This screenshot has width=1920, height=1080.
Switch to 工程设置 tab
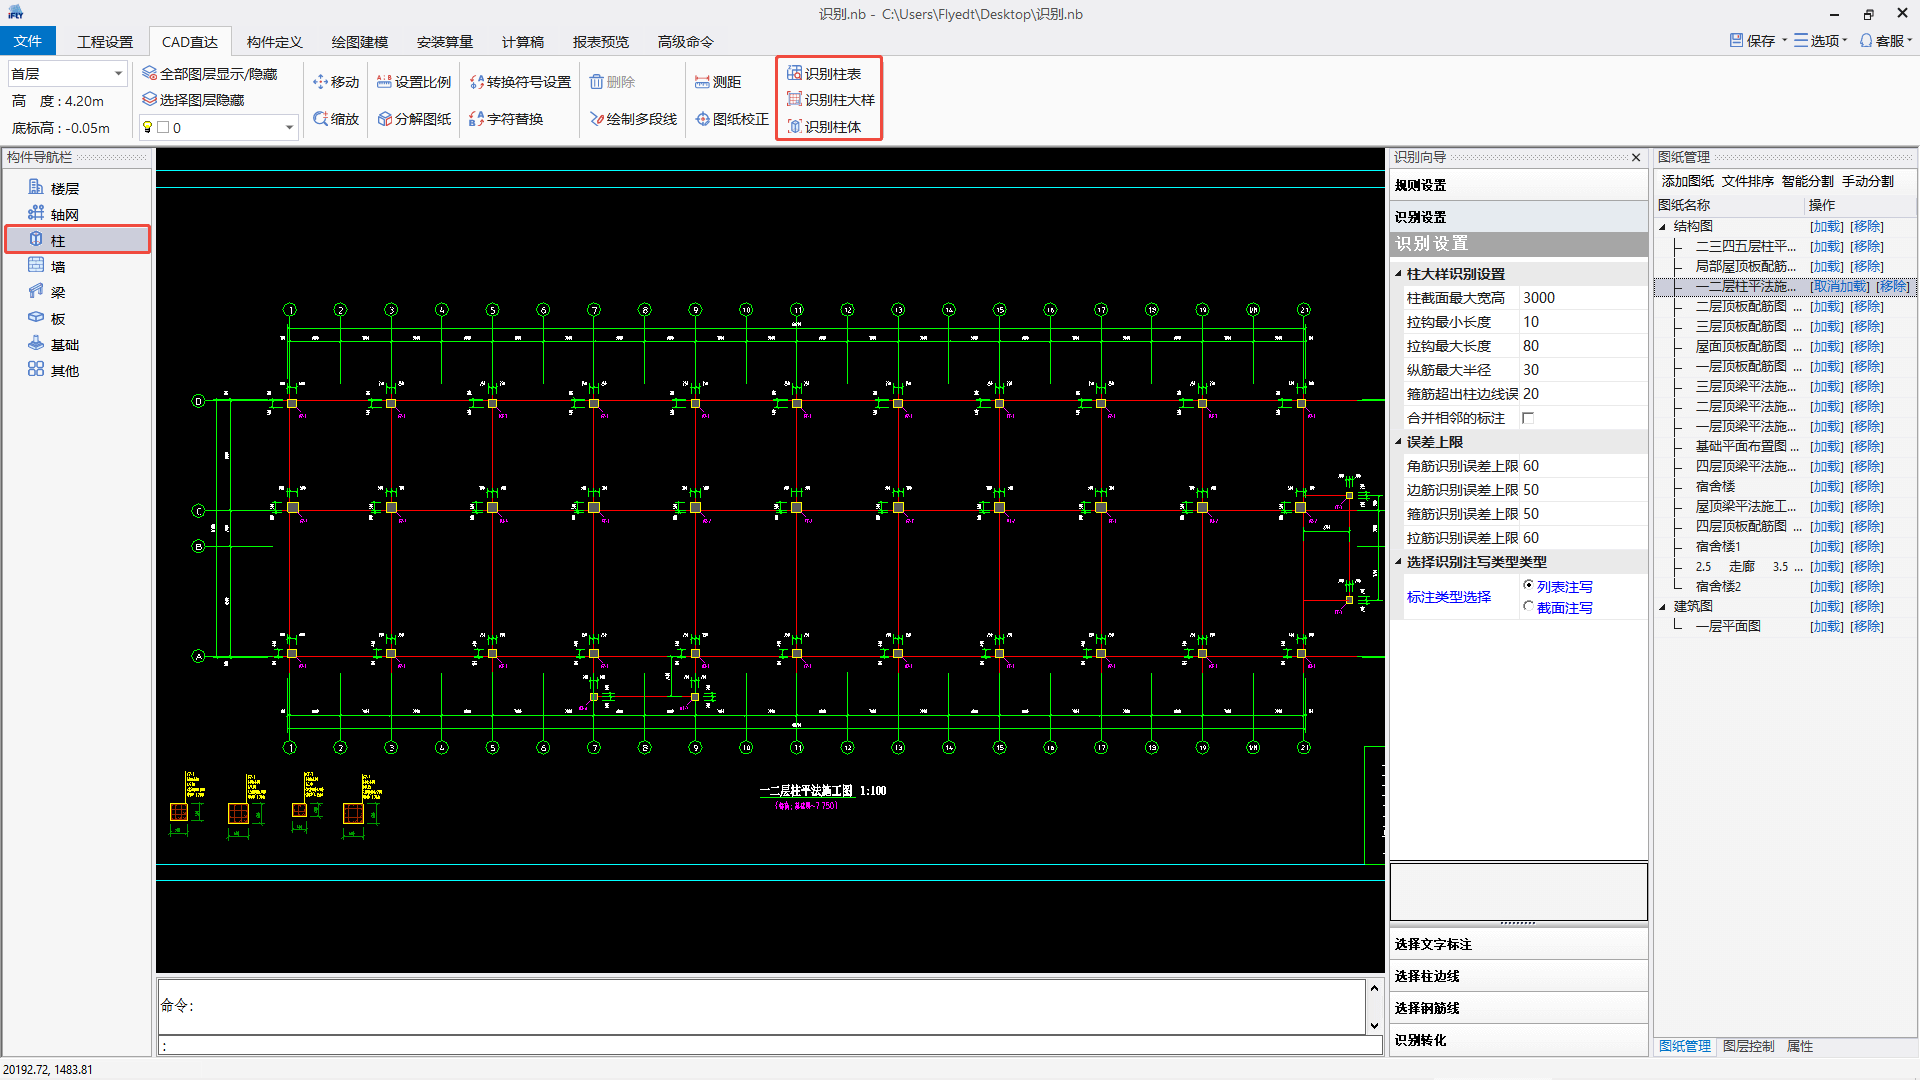105,42
